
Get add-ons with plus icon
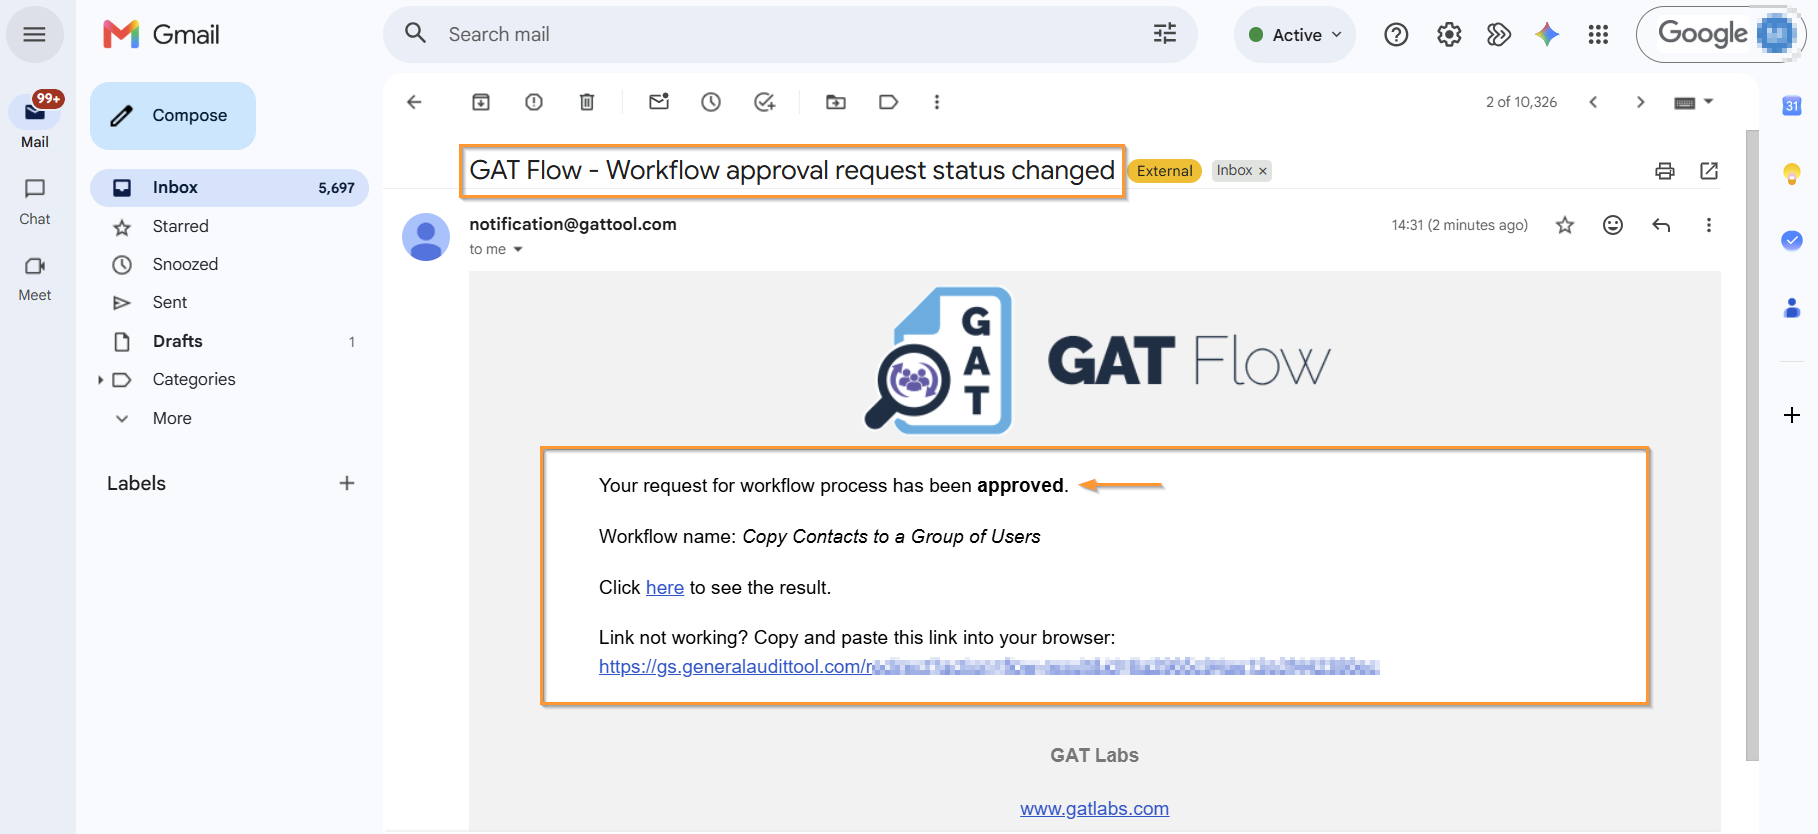coord(1792,415)
